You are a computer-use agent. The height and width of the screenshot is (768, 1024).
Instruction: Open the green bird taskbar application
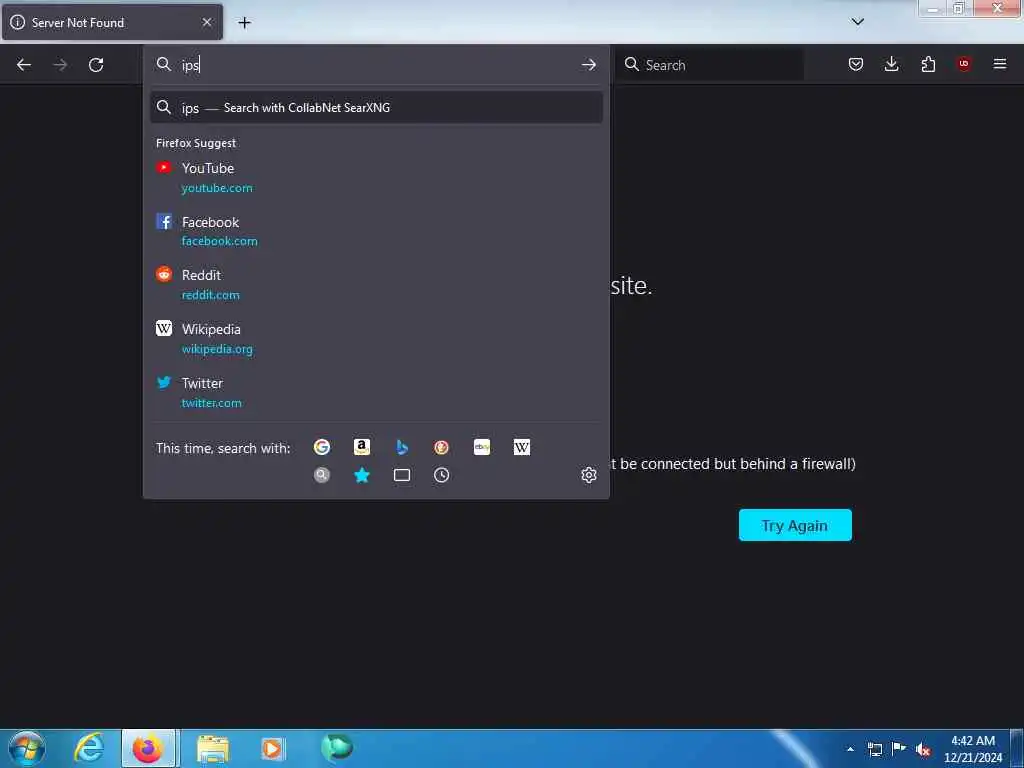(x=337, y=748)
